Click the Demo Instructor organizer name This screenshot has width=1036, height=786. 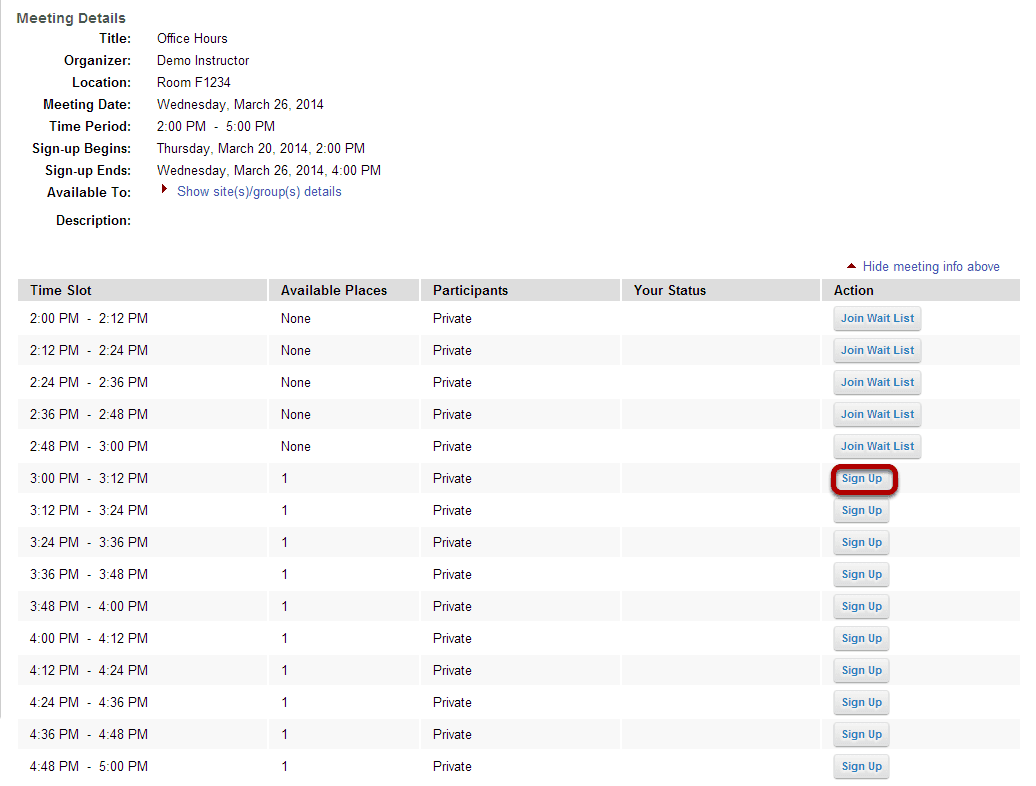click(203, 61)
